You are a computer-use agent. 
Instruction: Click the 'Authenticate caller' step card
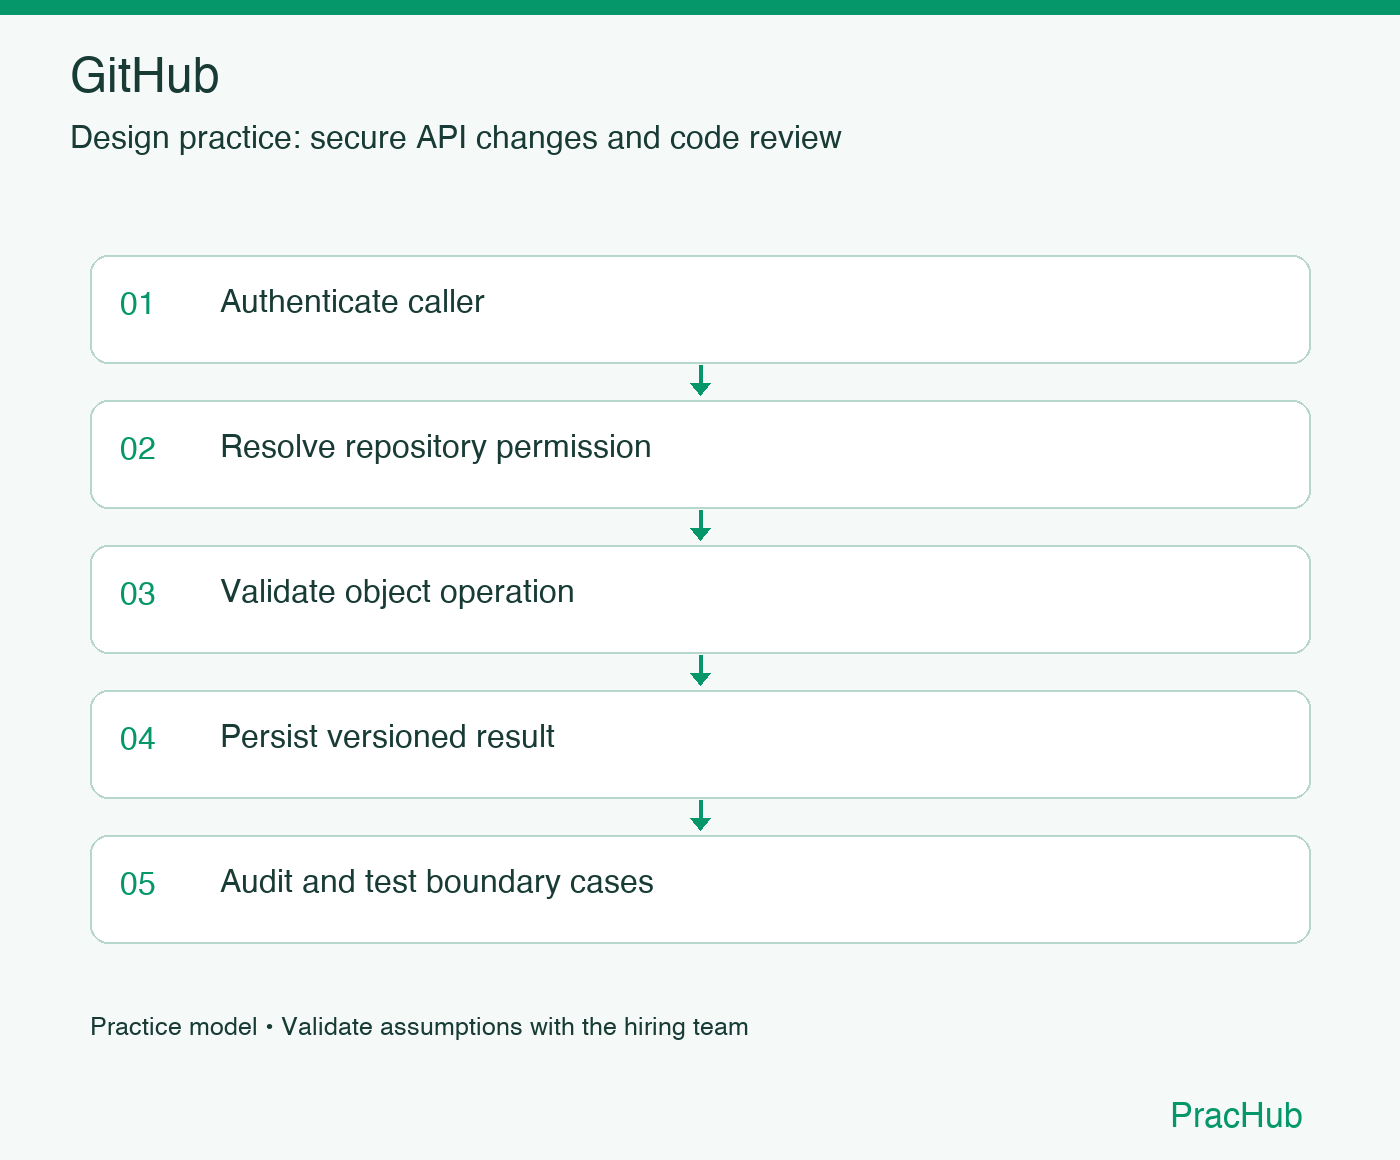(700, 309)
